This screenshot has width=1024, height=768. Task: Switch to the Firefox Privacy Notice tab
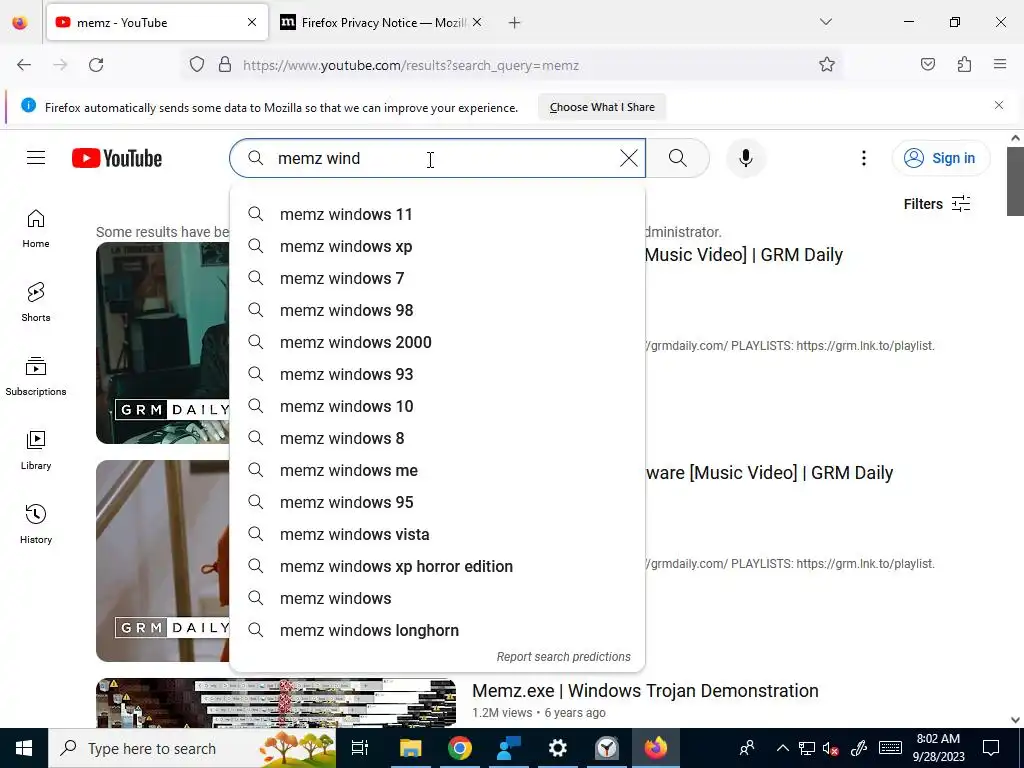[x=381, y=22]
